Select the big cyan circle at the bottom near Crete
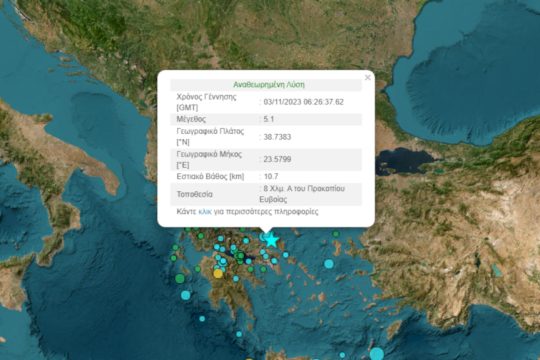Image resolution: width=540 pixels, height=360 pixels. [x=377, y=354]
